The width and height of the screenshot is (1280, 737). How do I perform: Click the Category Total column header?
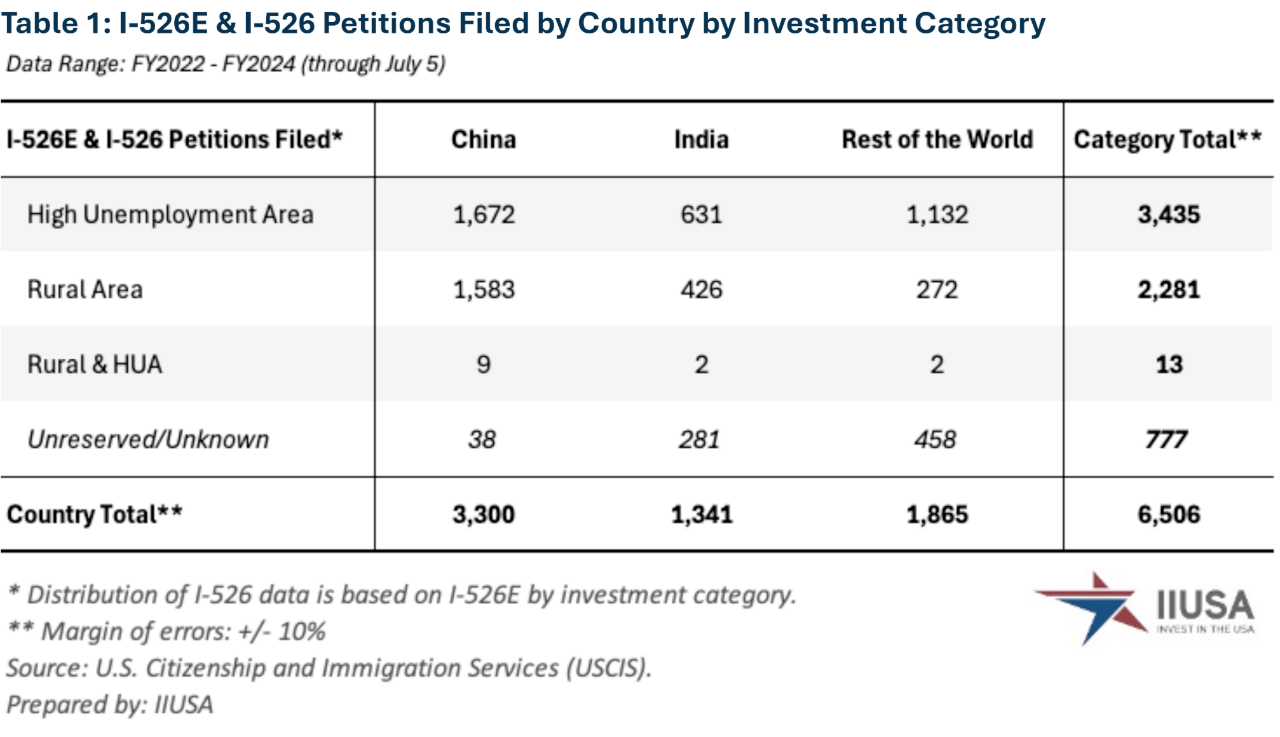point(1167,139)
